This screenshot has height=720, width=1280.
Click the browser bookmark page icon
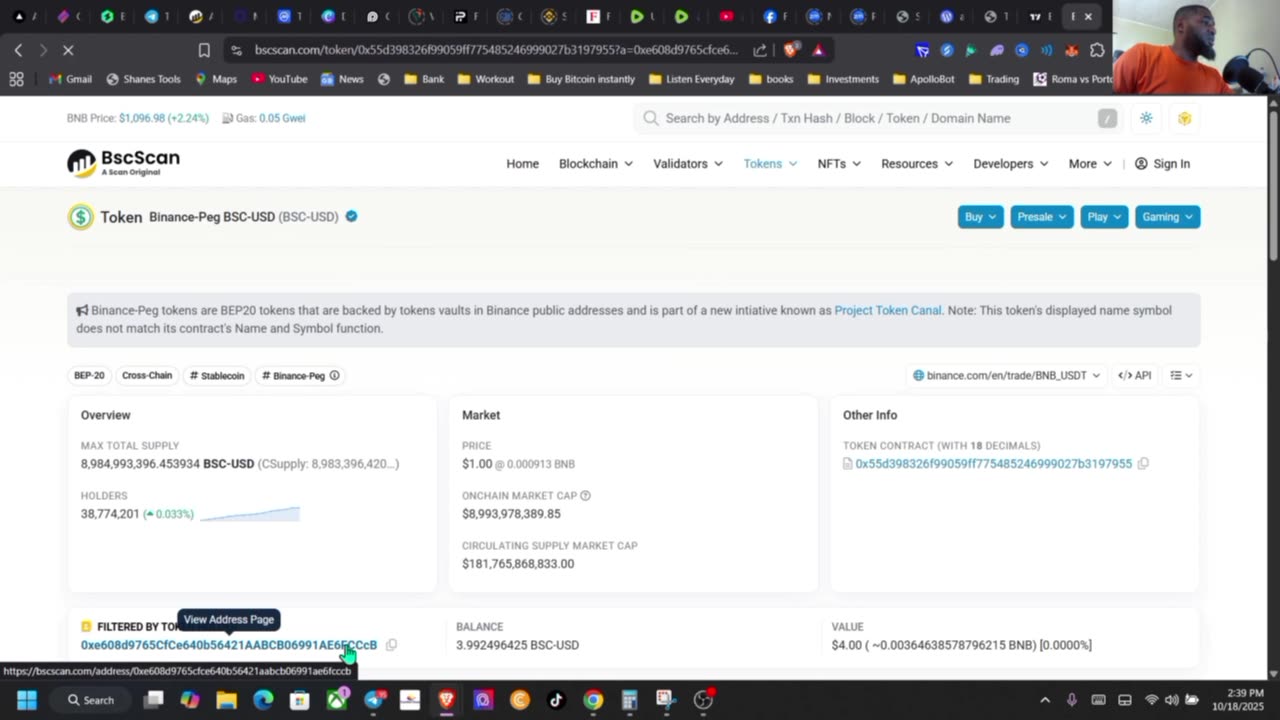[x=204, y=50]
